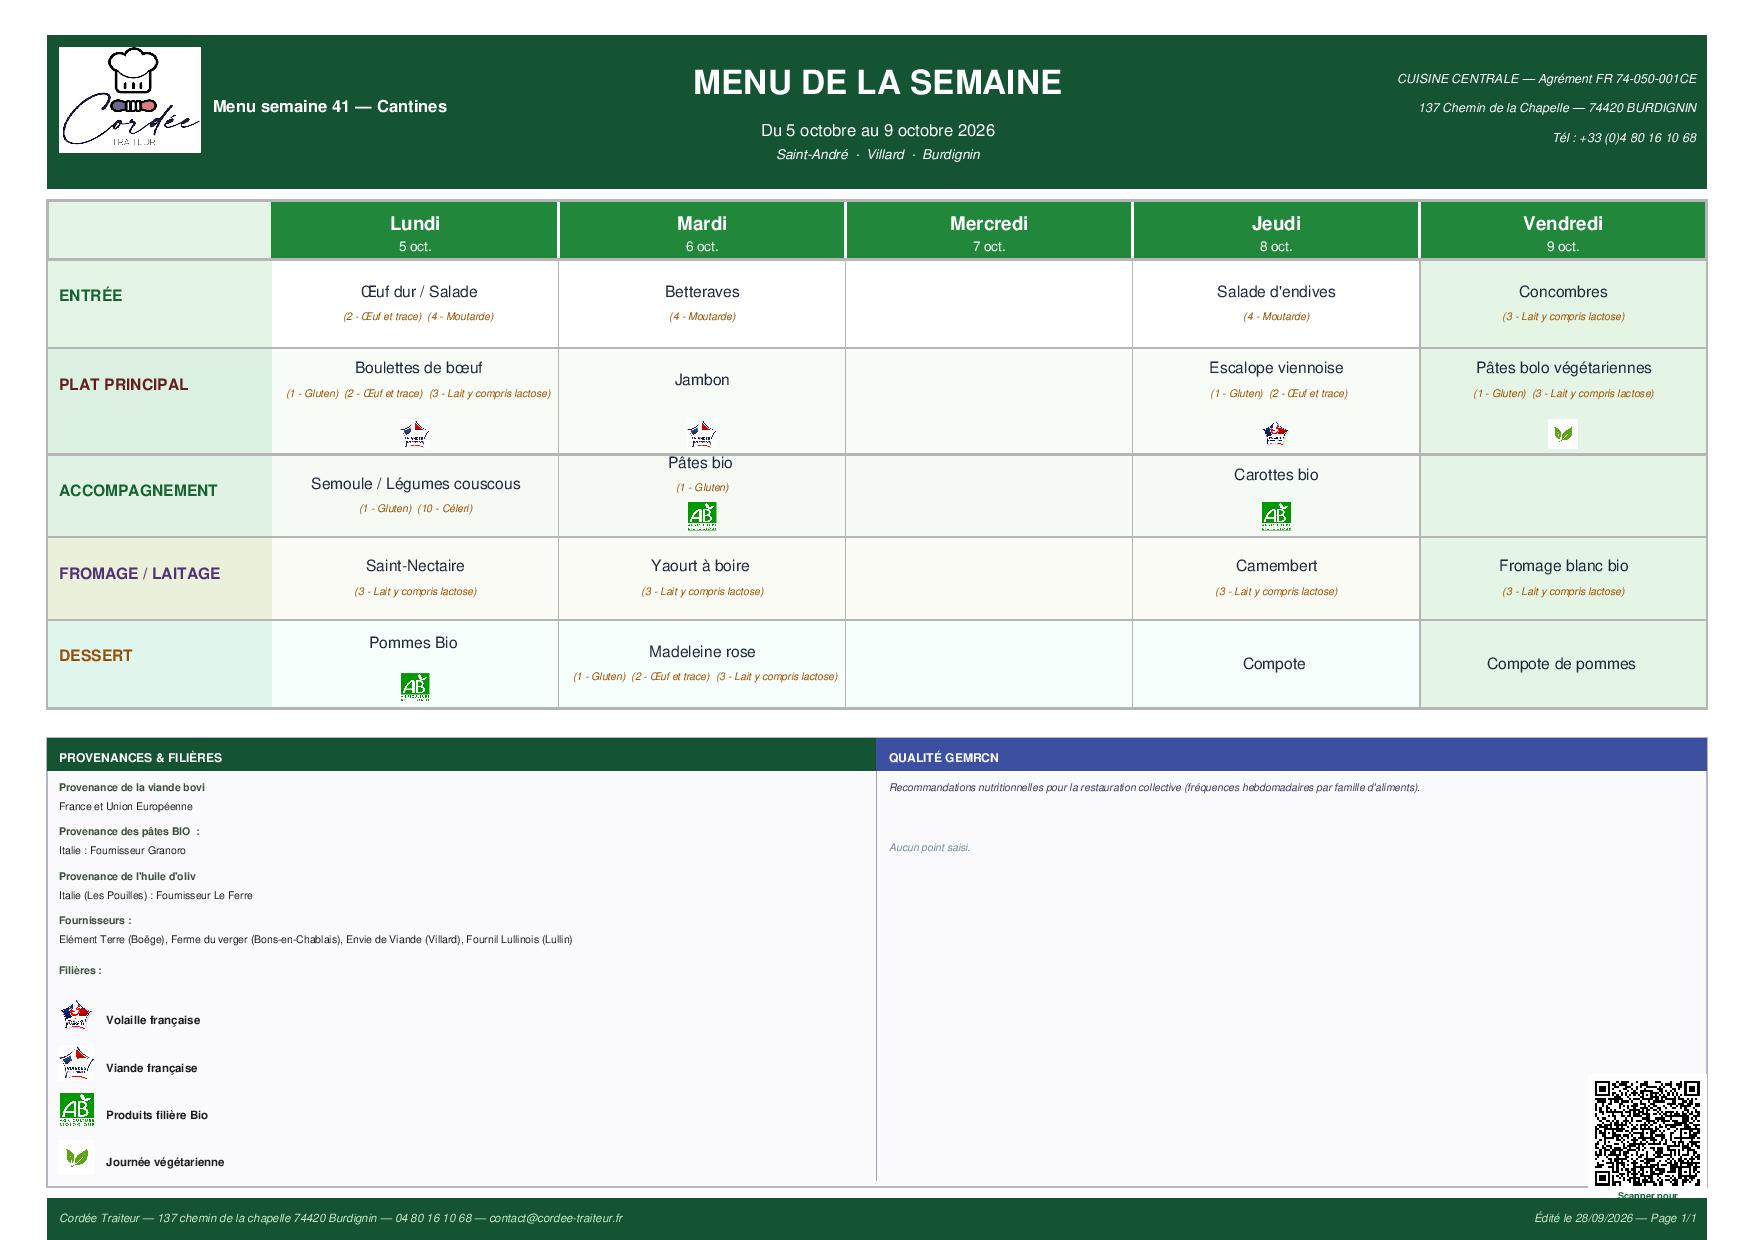
Task: Click the ACCOMPAGNEMENT row label
Action: coord(138,491)
